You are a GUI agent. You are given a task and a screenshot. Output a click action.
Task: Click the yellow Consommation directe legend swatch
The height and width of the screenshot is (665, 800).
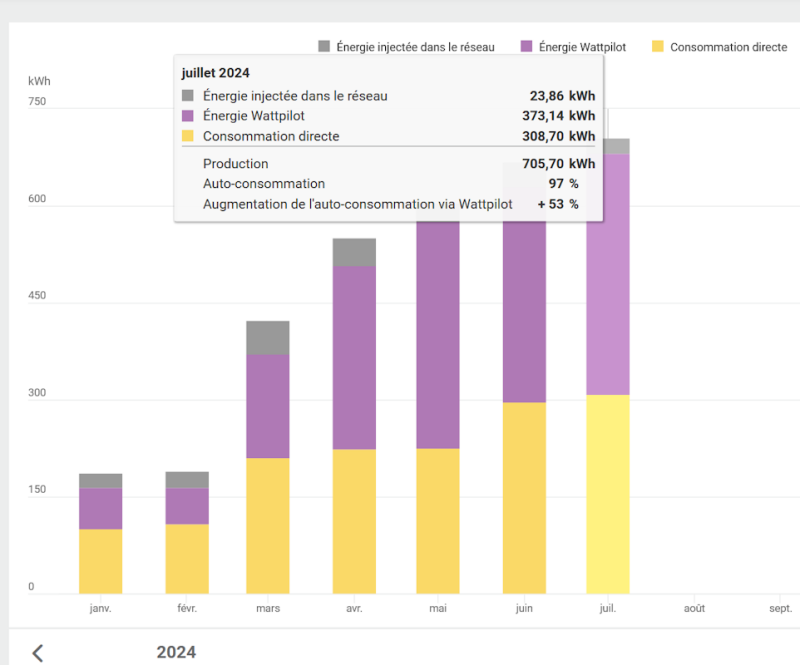[658, 47]
